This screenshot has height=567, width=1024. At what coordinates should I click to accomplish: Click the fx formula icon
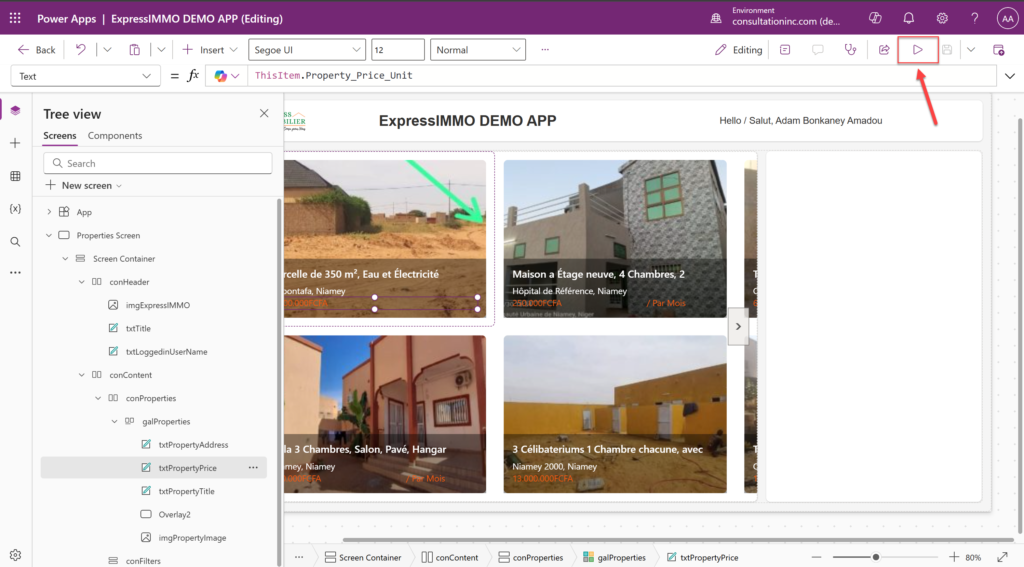click(x=193, y=76)
